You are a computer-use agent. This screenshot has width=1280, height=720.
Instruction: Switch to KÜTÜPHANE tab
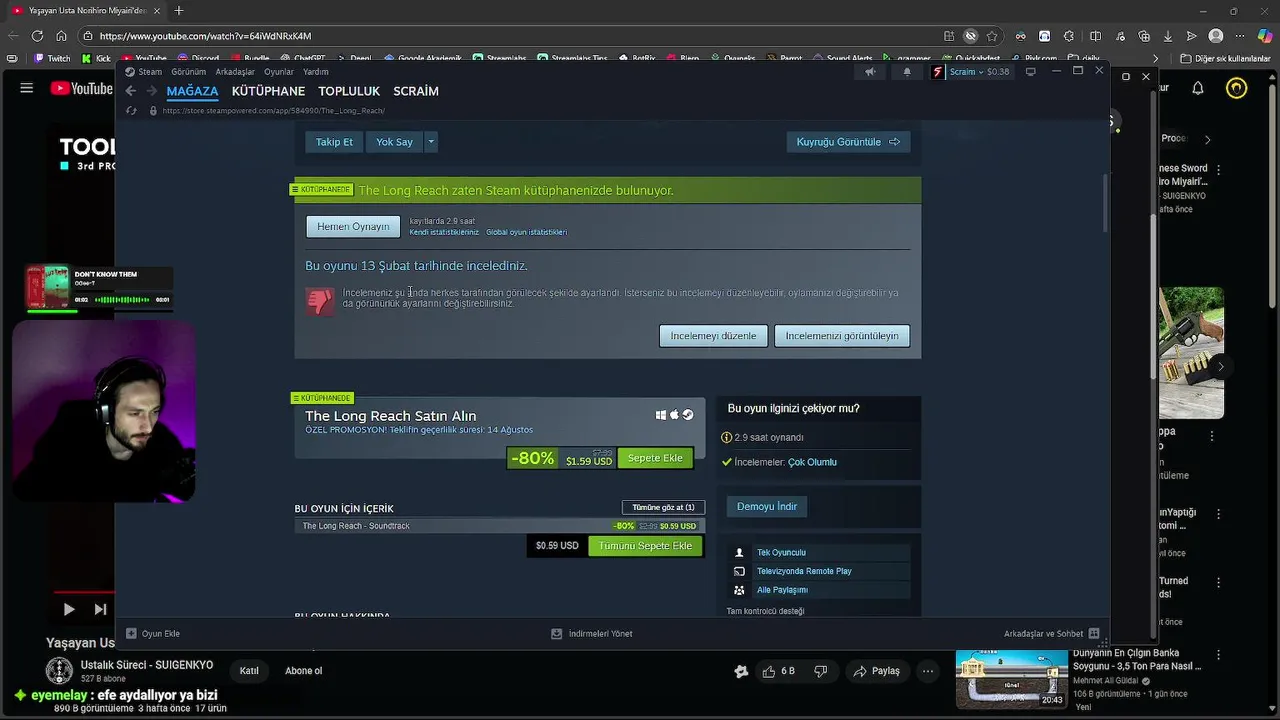[268, 91]
